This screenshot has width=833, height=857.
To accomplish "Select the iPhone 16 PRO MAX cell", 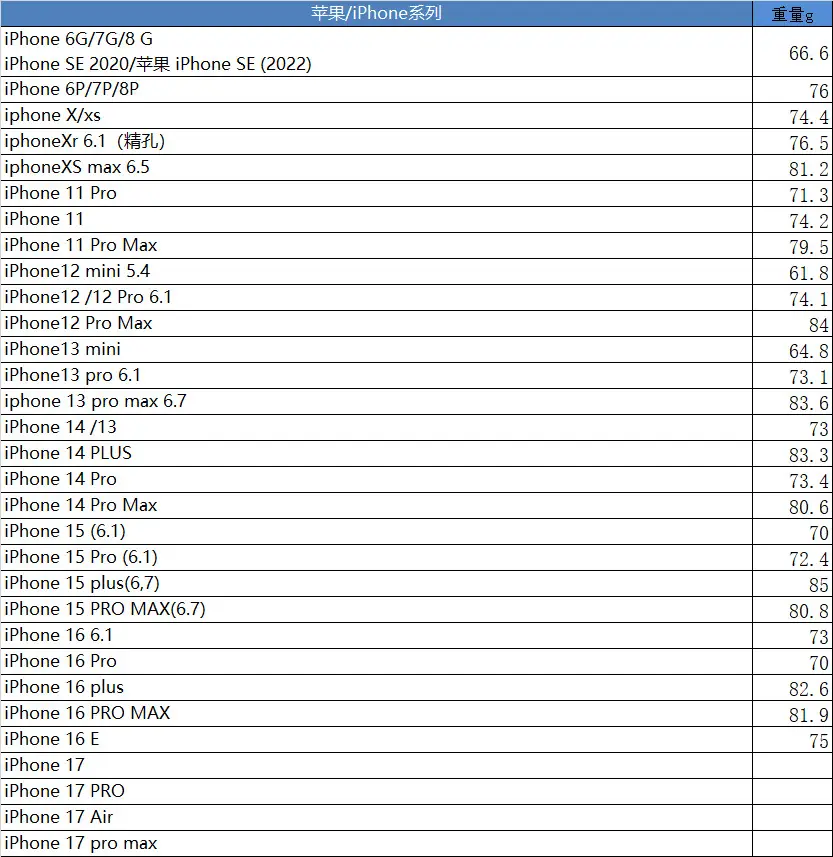I will (376, 713).
